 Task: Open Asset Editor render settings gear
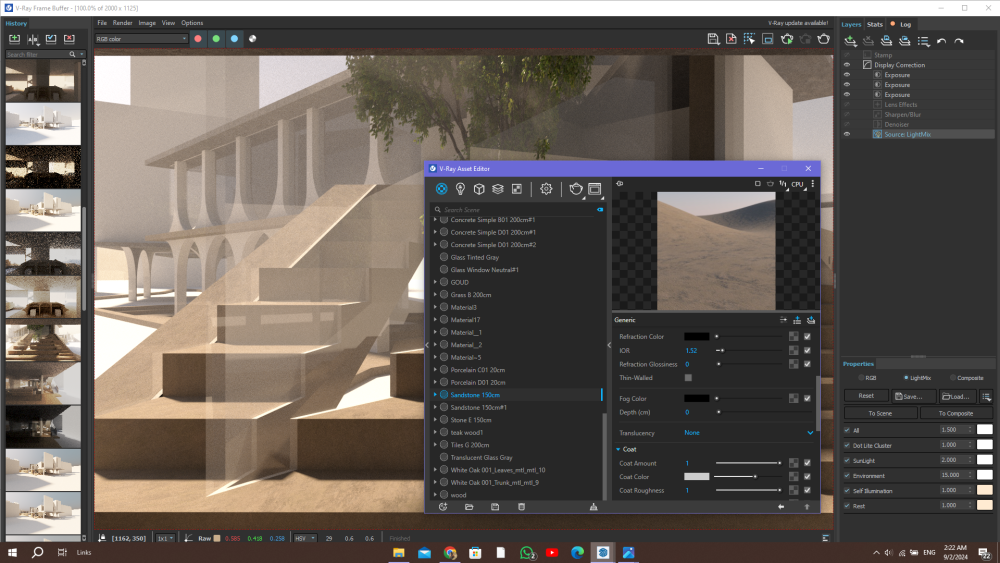[x=546, y=189]
